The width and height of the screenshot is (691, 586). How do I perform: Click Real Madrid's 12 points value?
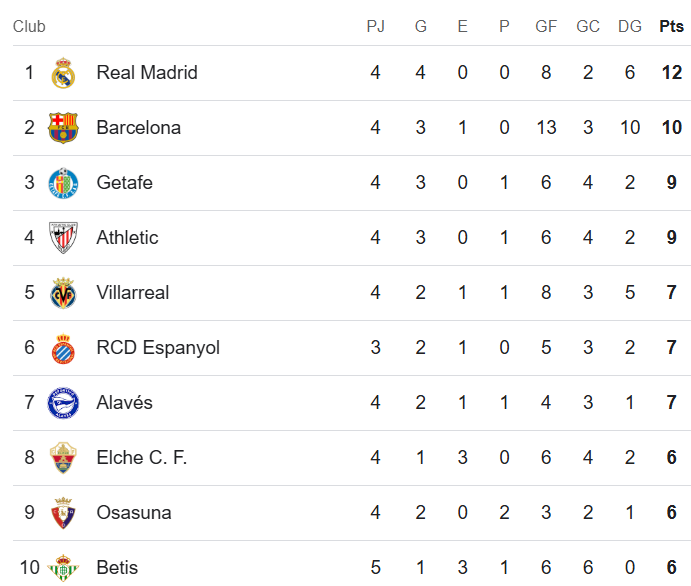pyautogui.click(x=671, y=73)
